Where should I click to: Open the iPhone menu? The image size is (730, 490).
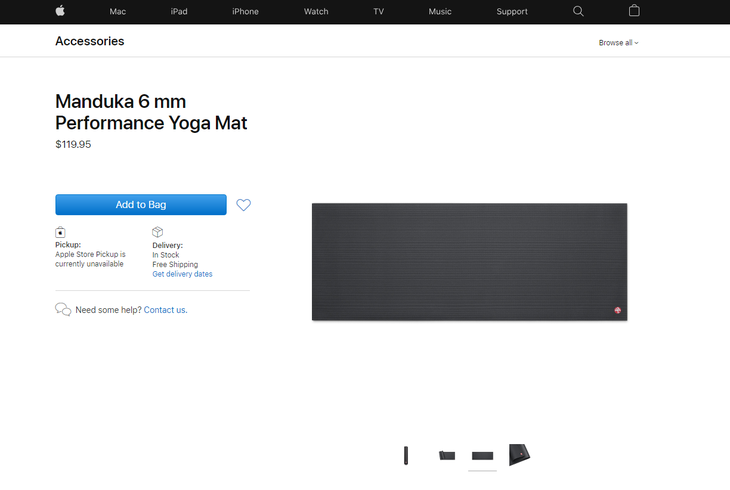(x=245, y=12)
